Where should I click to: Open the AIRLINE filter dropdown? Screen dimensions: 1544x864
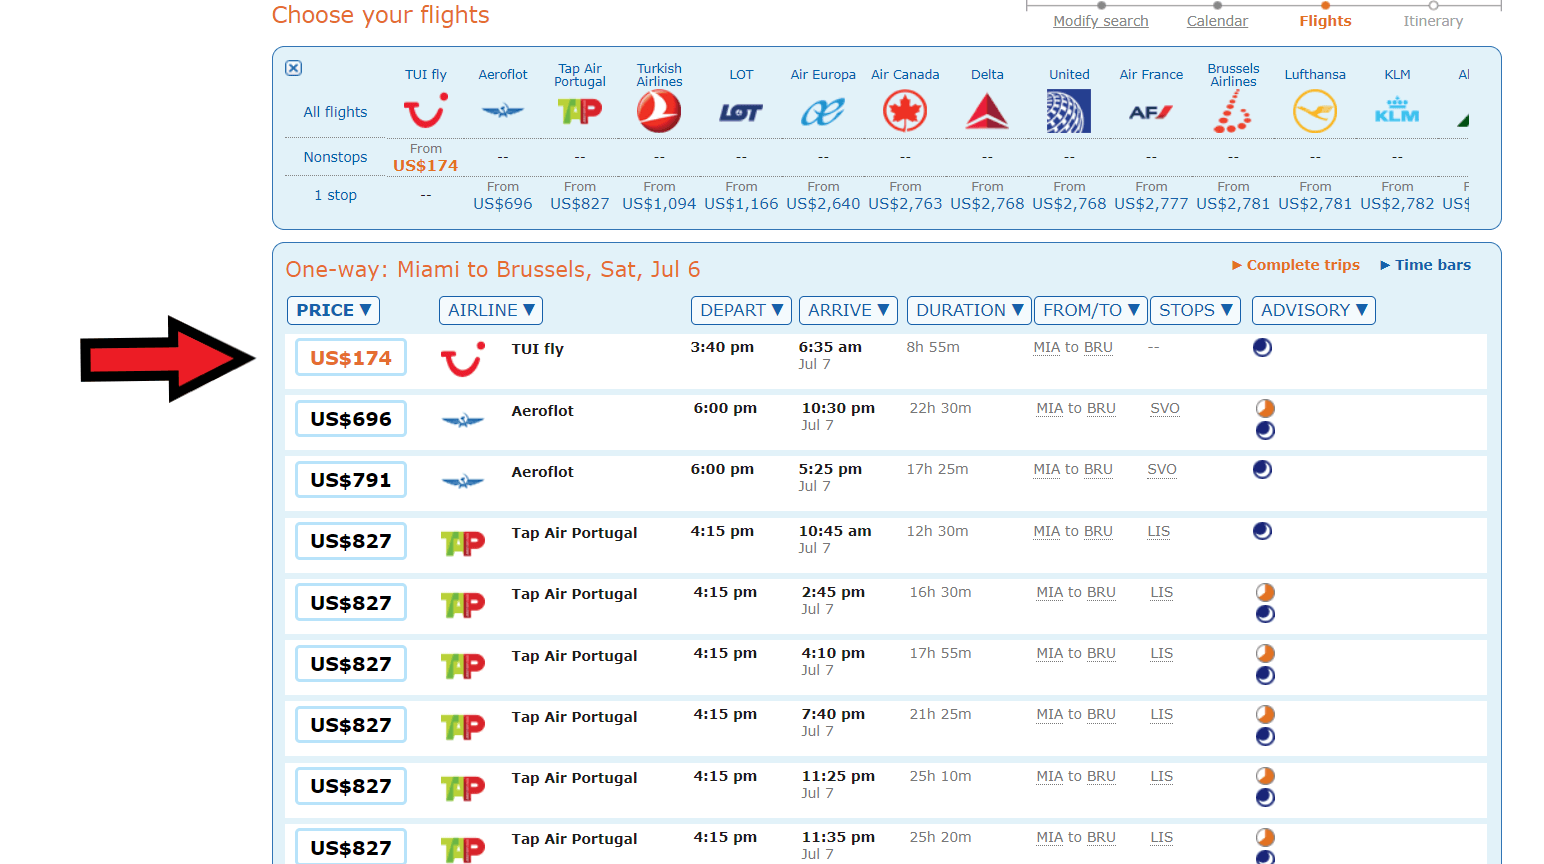(x=491, y=310)
